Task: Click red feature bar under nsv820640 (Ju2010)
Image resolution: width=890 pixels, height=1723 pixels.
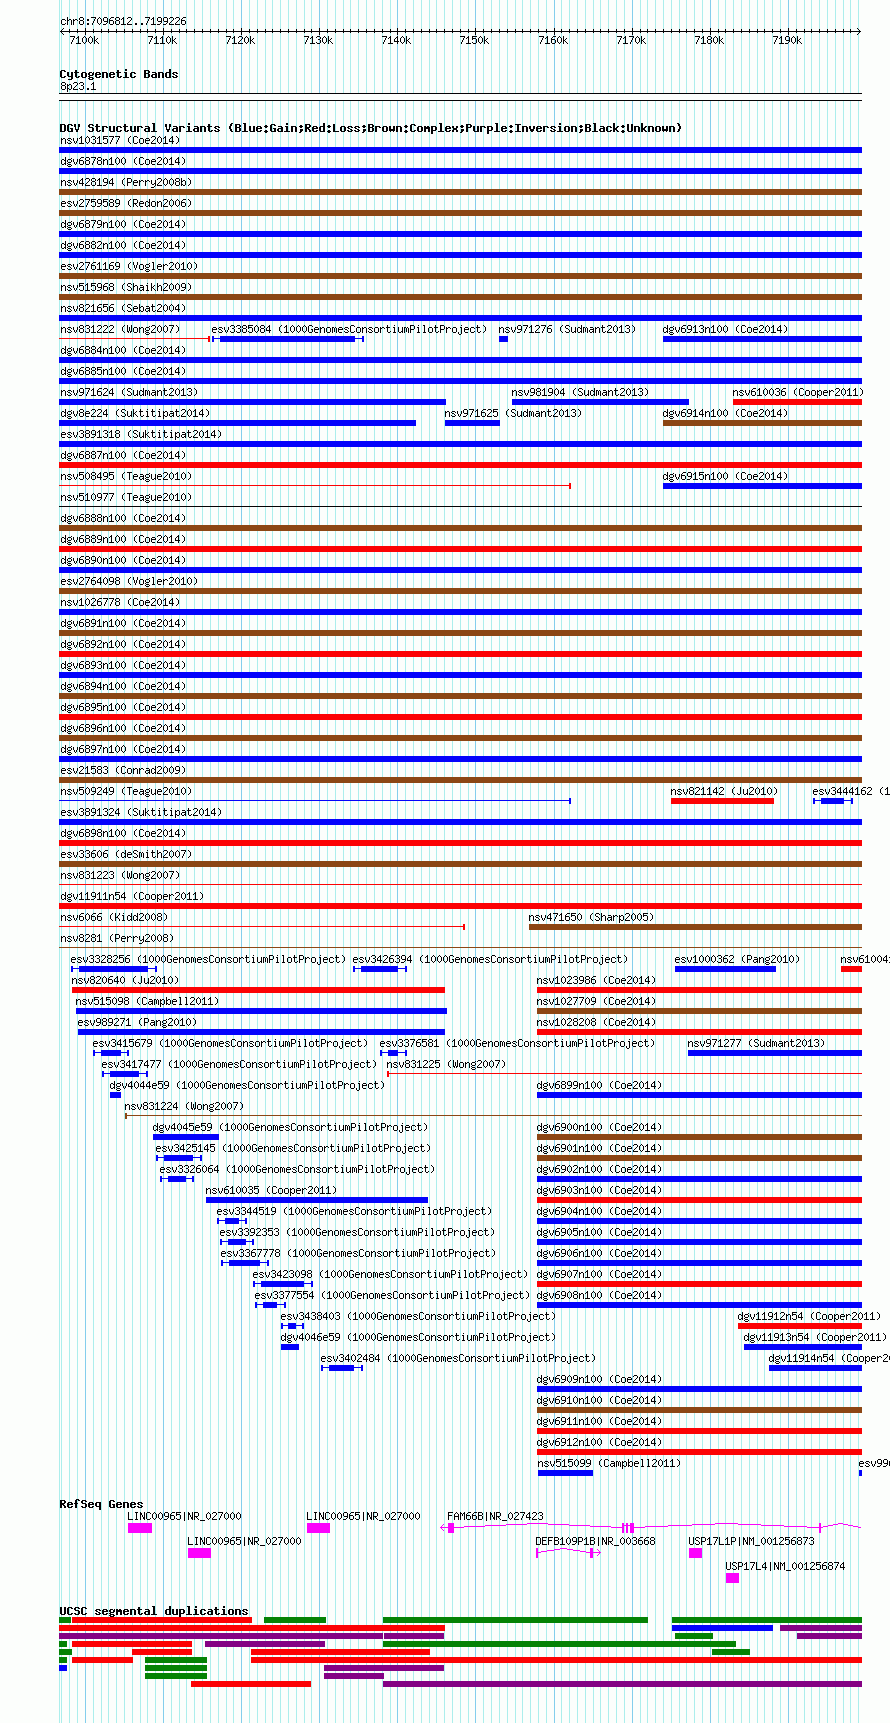Action: [259, 990]
